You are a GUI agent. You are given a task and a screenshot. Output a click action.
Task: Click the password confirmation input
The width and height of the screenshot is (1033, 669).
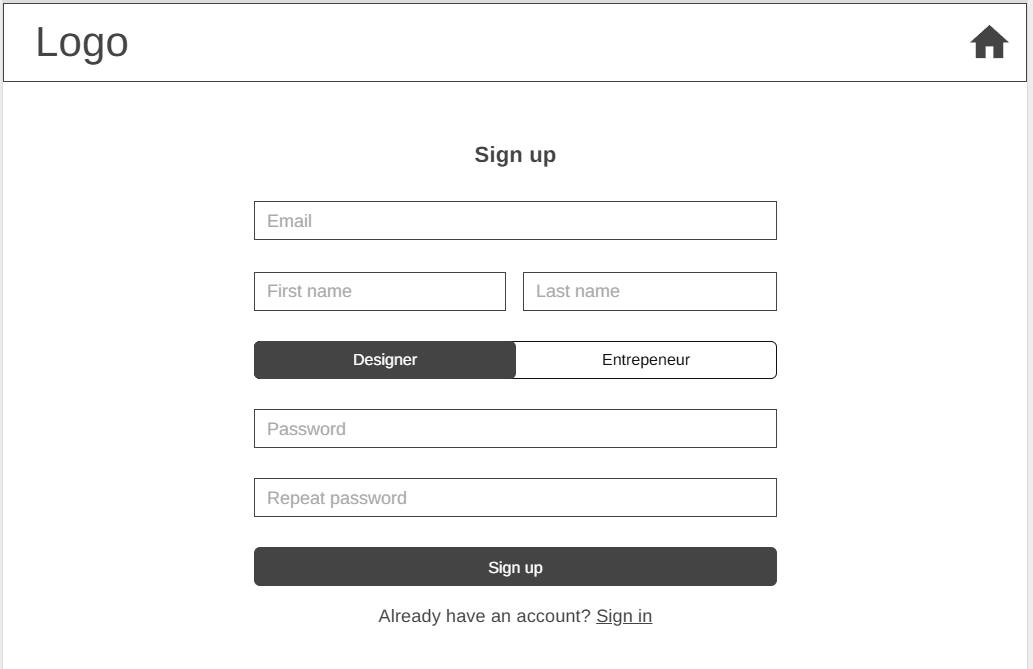(x=515, y=498)
